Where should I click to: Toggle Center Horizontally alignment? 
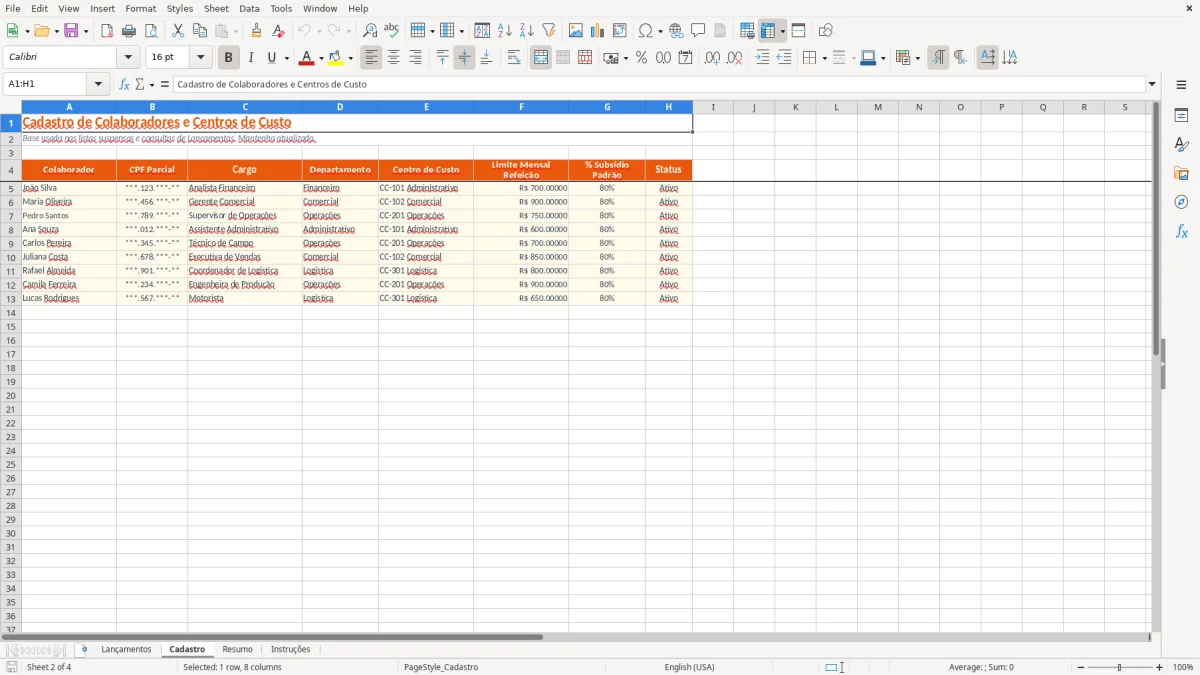393,58
